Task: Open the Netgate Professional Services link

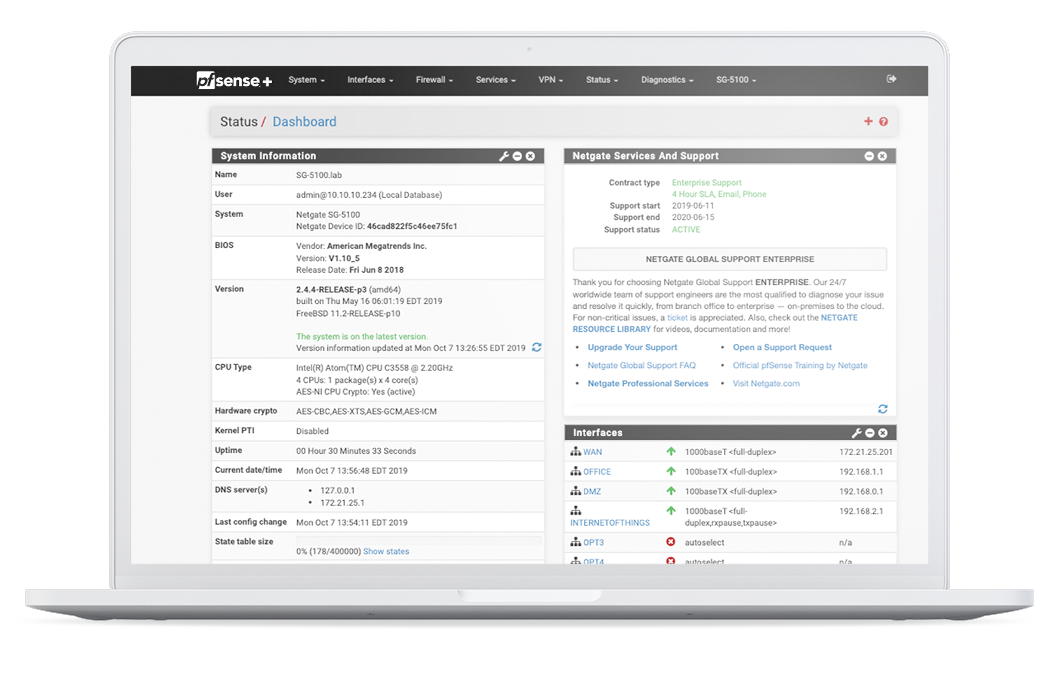Action: coord(648,384)
